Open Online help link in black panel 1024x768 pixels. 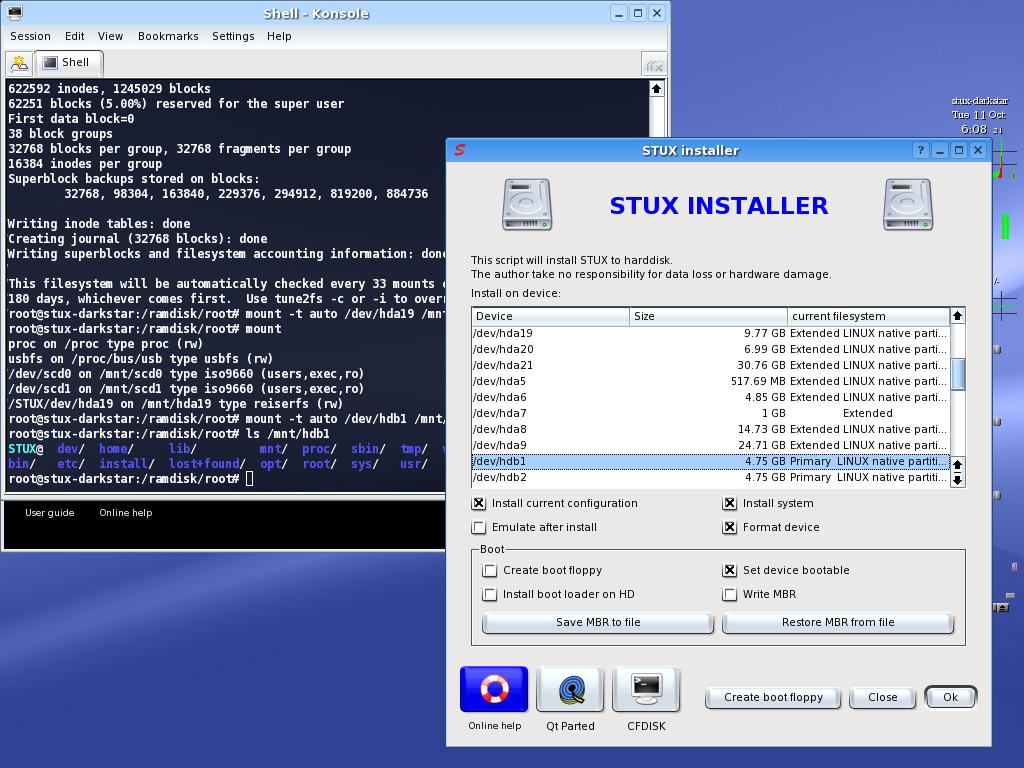[x=125, y=513]
